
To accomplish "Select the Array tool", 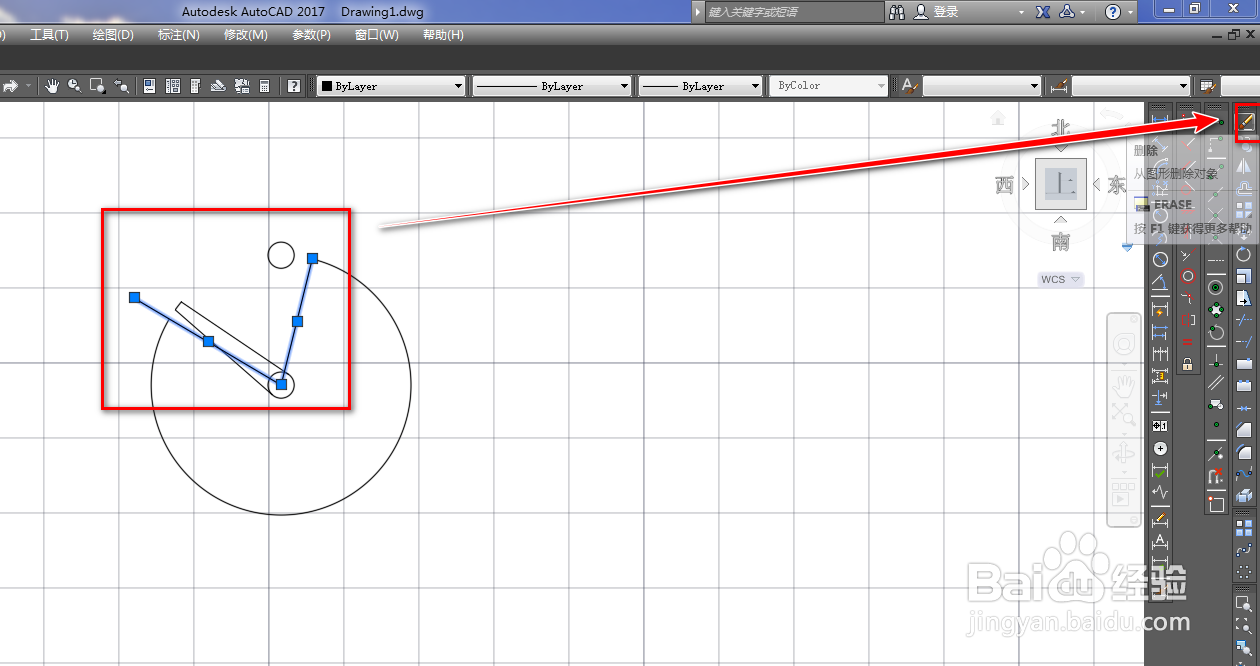I will 1244,210.
